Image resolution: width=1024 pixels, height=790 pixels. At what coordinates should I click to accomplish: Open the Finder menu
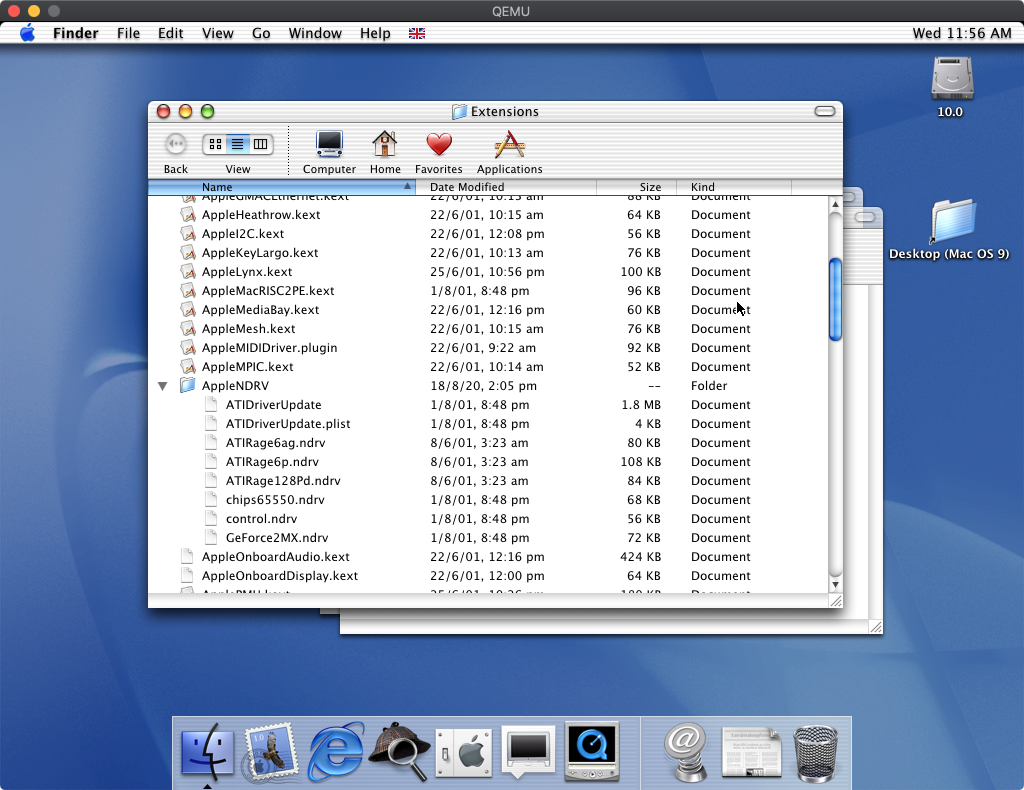point(76,33)
